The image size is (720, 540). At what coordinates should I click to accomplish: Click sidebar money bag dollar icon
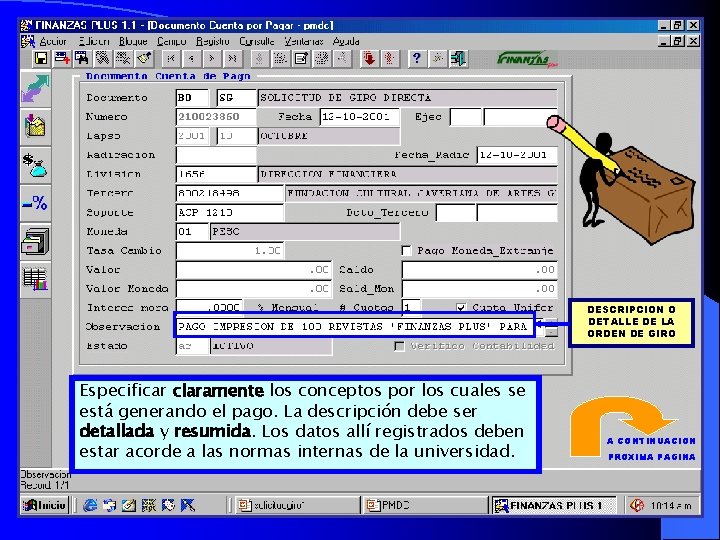35,165
